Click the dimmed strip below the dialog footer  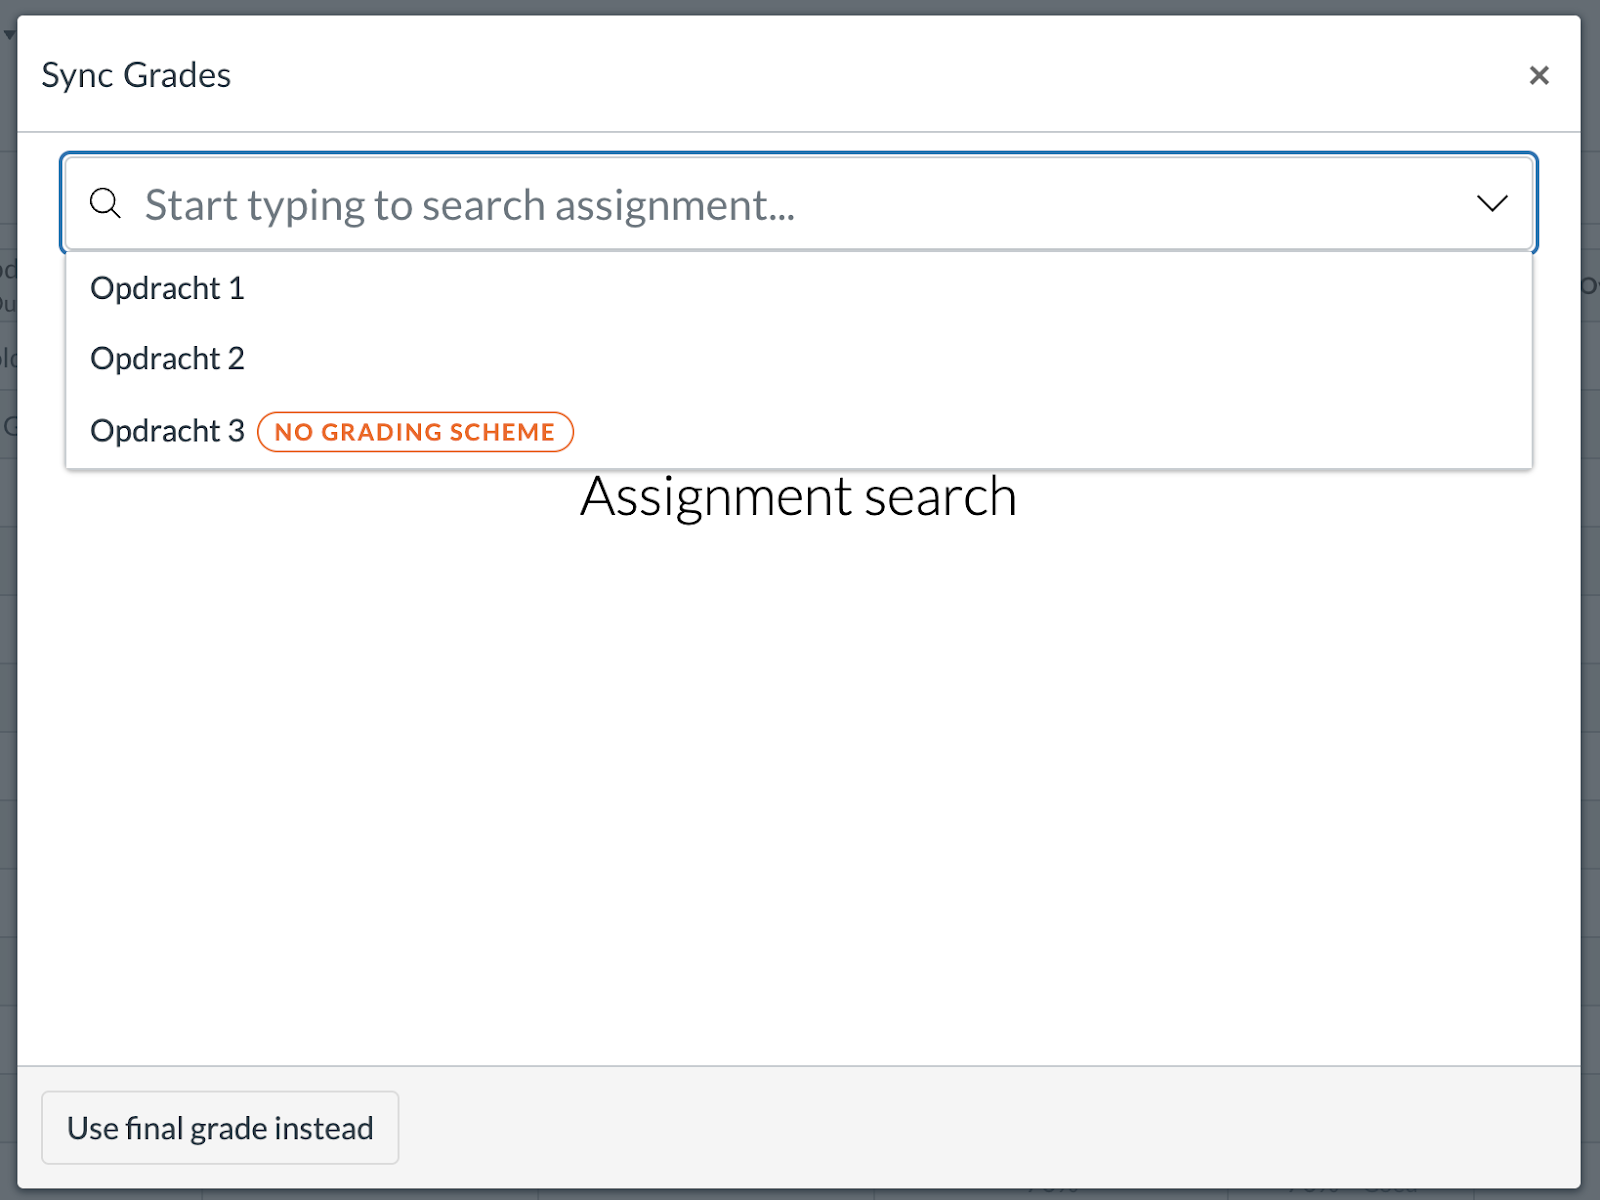[800, 1194]
